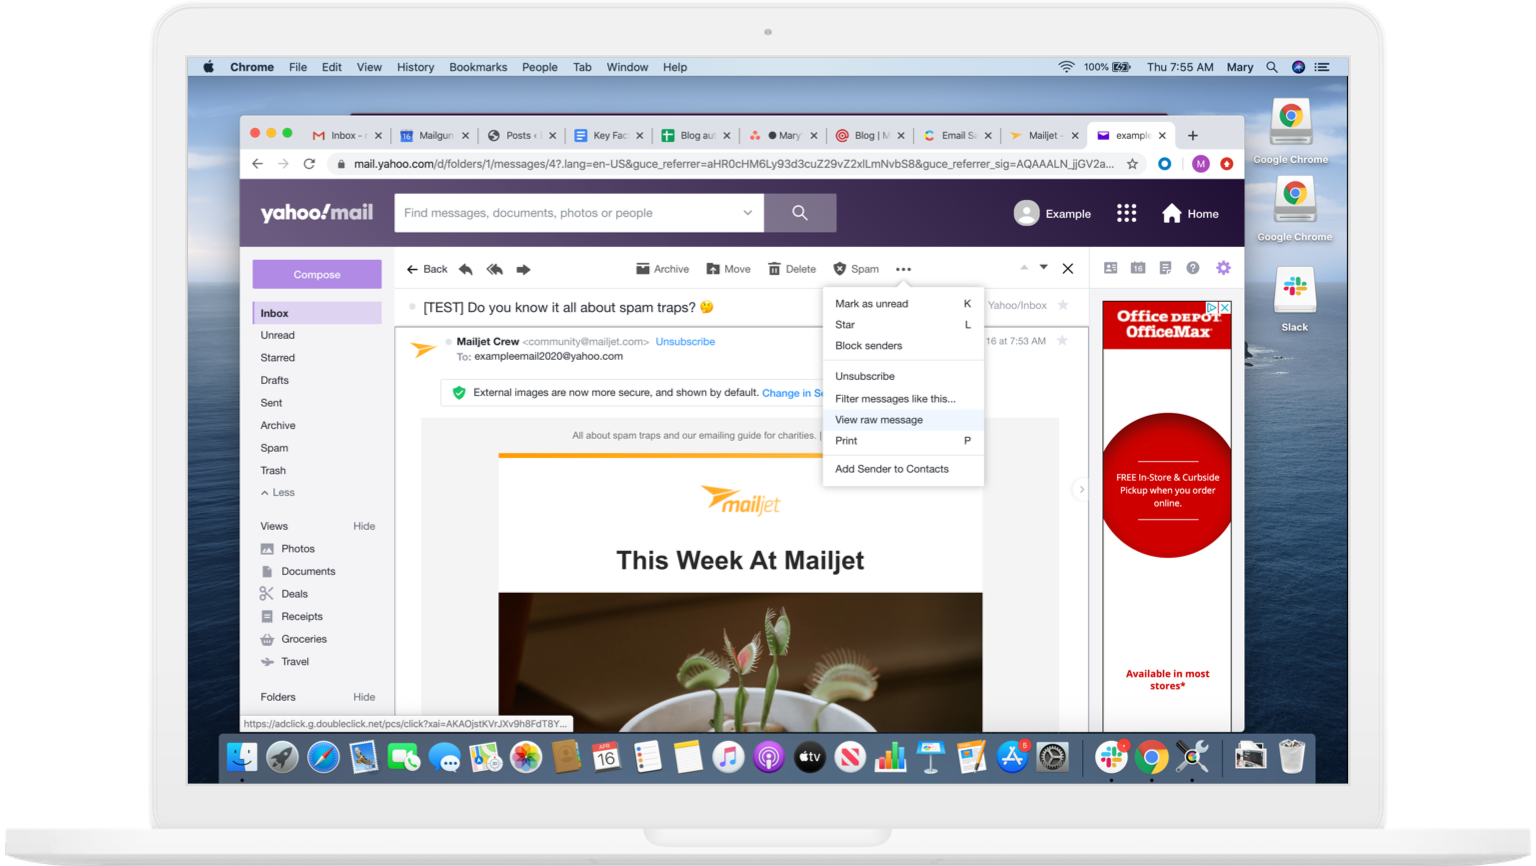Viewport: 1536px width, 866px height.
Task: Star the open Mailjet message
Action: point(1060,340)
